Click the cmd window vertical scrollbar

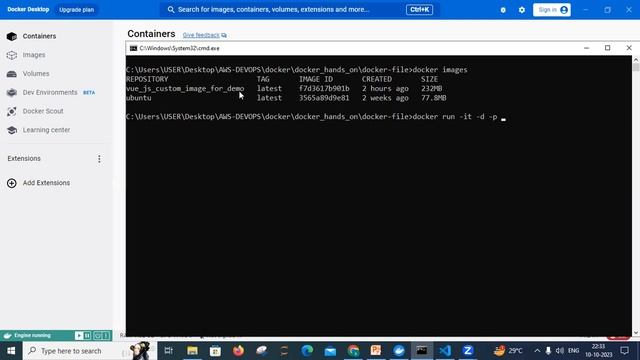pyautogui.click(x=636, y=196)
